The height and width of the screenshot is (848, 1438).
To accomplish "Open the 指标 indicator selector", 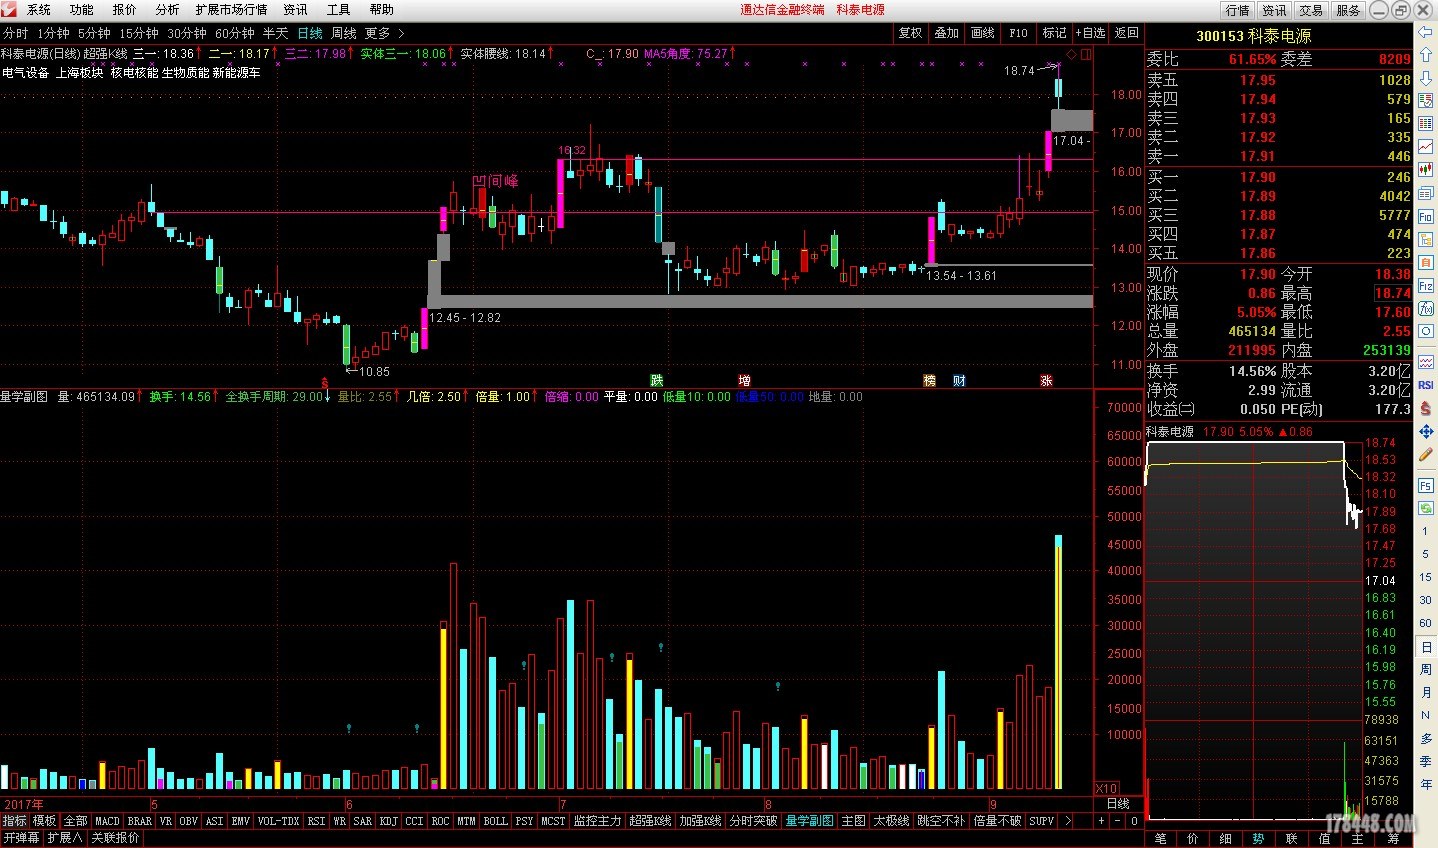I will [x=14, y=821].
